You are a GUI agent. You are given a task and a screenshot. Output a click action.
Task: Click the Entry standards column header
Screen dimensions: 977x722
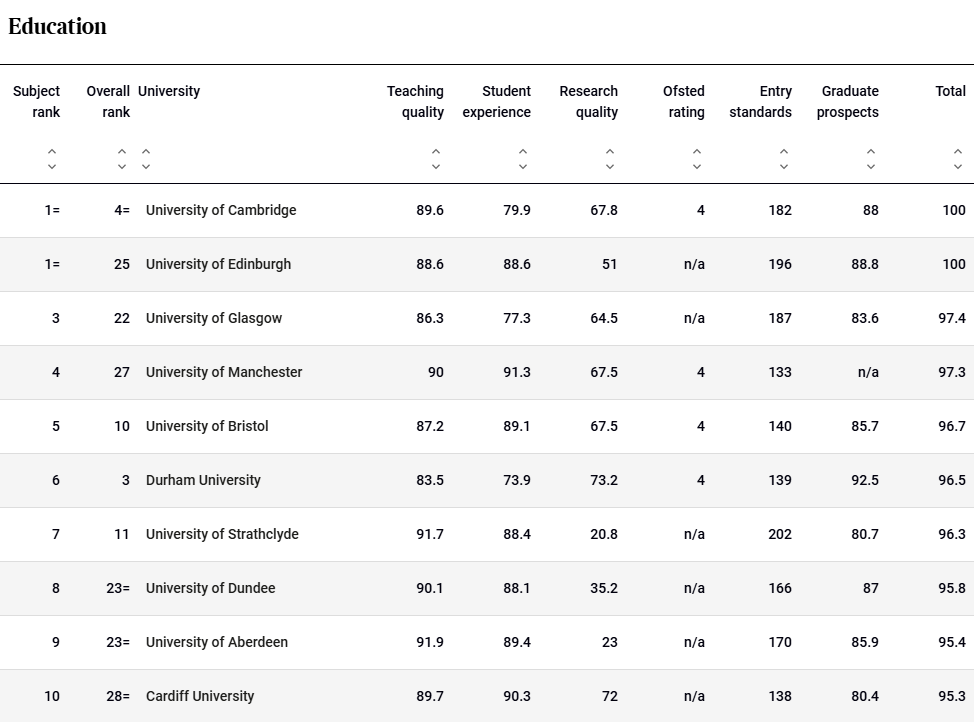pyautogui.click(x=761, y=102)
